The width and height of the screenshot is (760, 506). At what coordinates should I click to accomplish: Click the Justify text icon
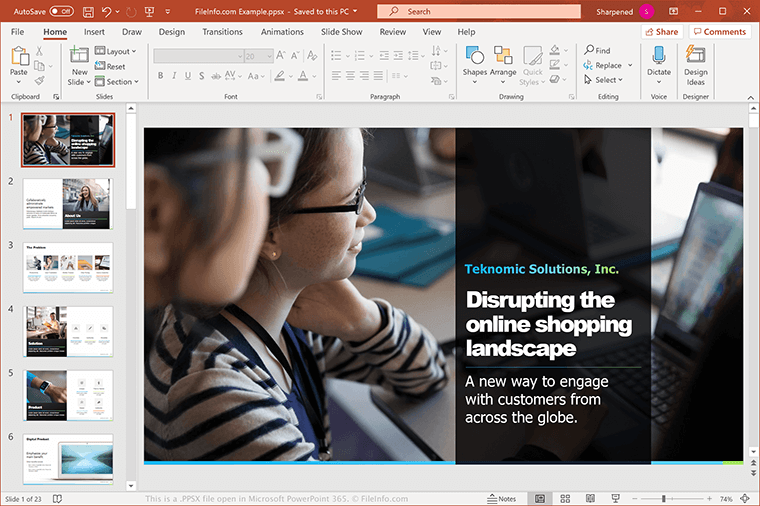(x=378, y=76)
